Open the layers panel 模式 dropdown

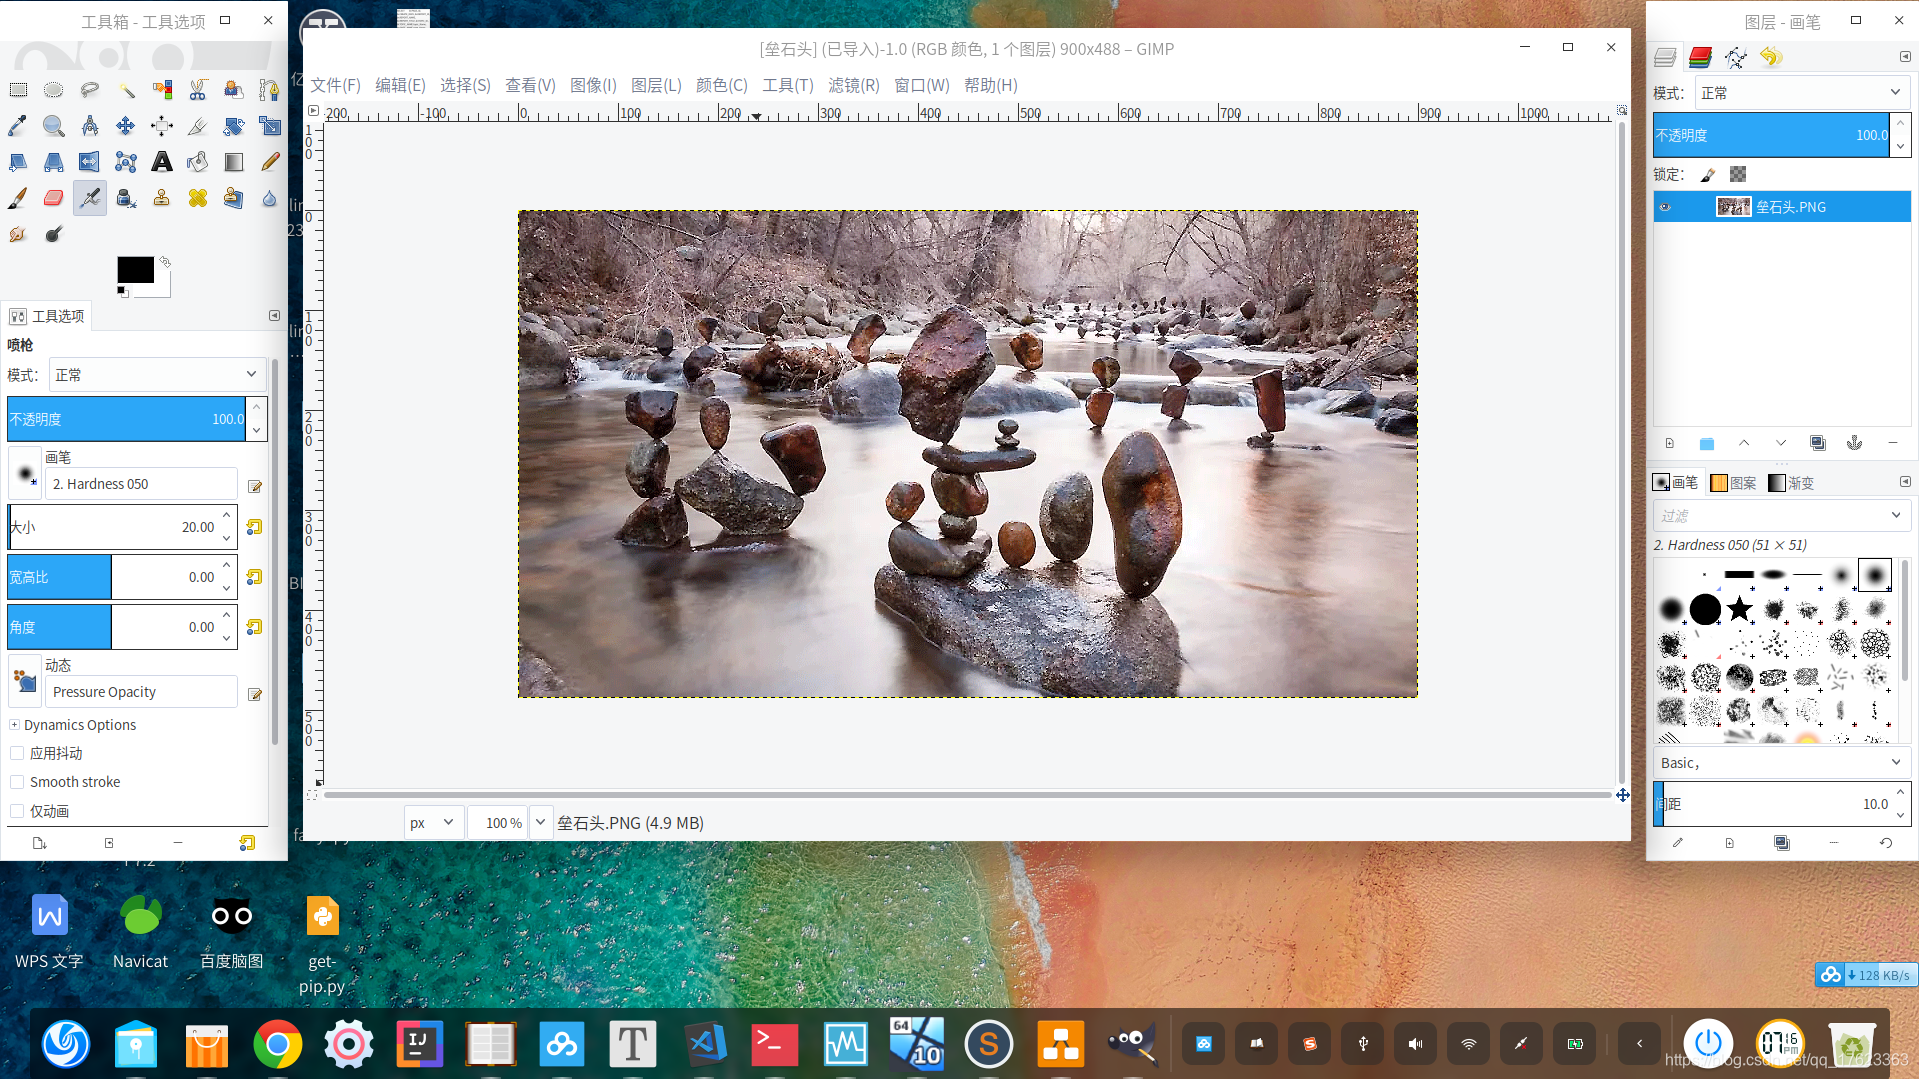(x=1802, y=93)
